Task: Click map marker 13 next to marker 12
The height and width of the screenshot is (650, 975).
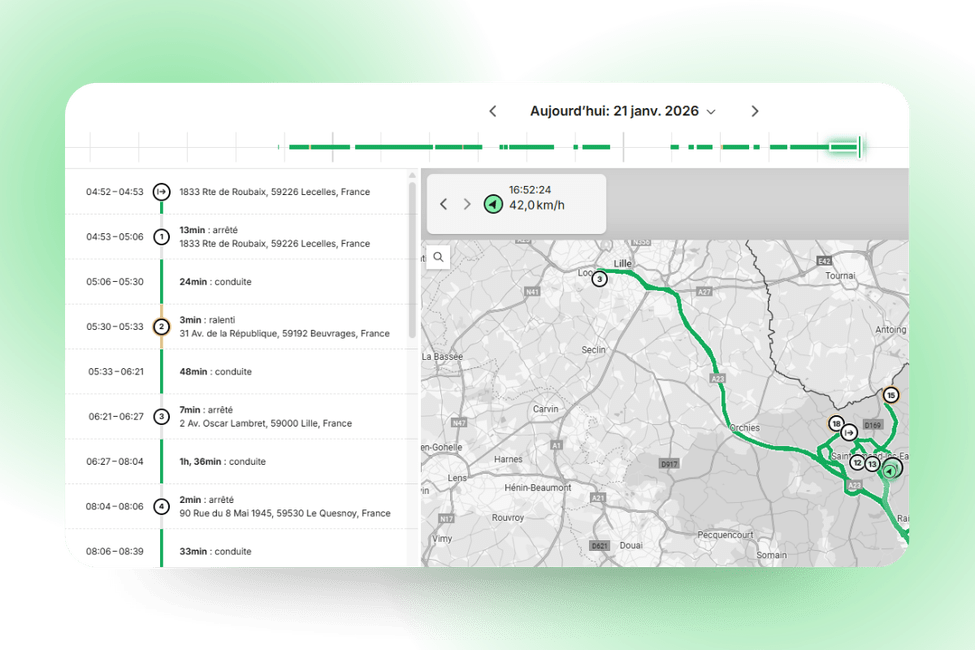Action: pyautogui.click(x=874, y=464)
